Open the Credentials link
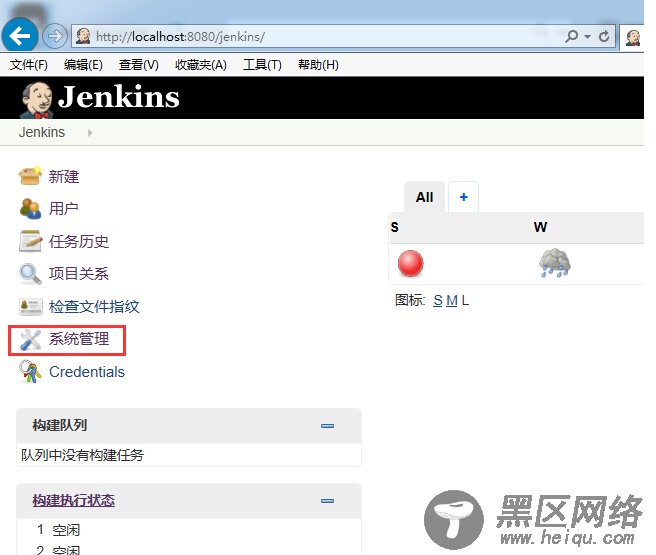The width and height of the screenshot is (656, 555). (87, 372)
